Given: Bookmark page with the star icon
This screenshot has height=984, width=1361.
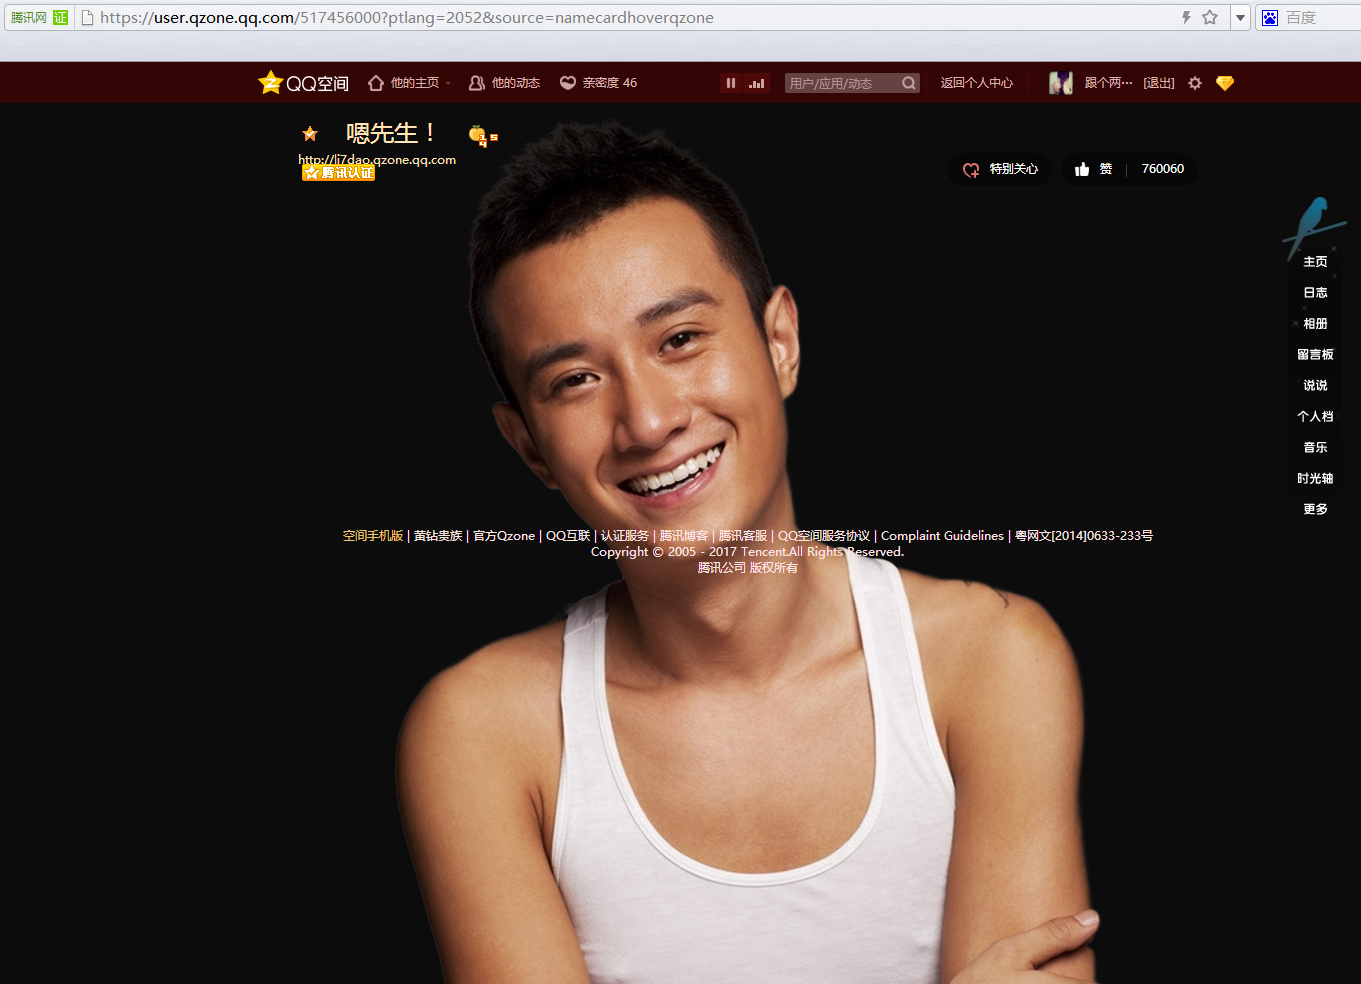Looking at the screenshot, I should (1210, 17).
